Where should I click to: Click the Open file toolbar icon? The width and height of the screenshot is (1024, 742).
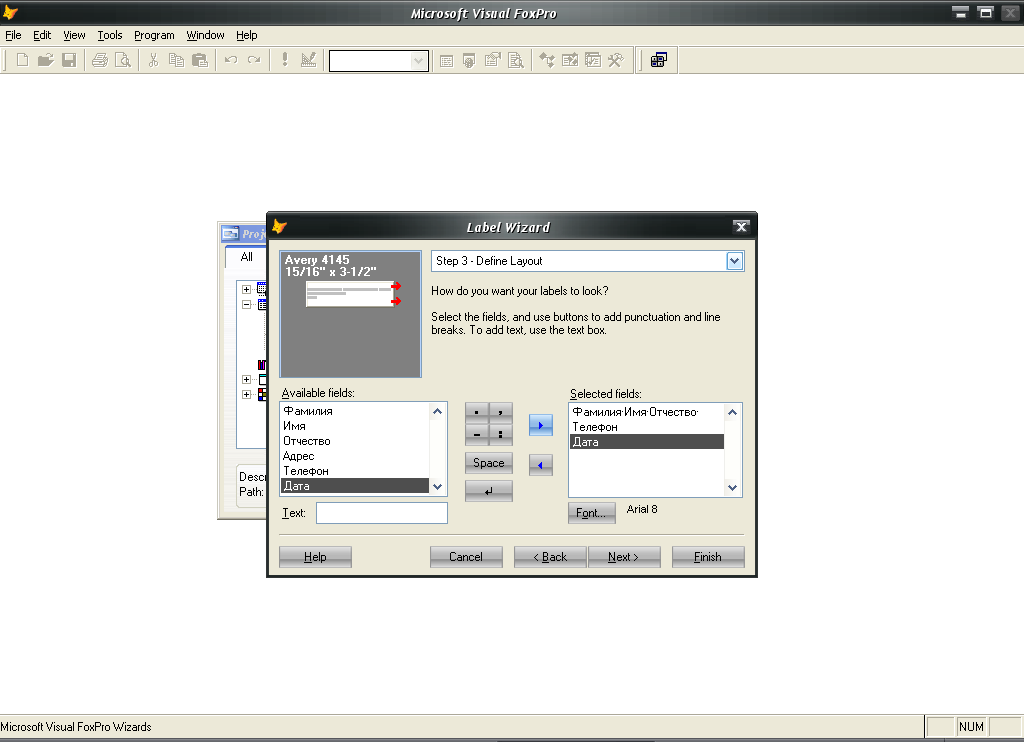point(45,61)
